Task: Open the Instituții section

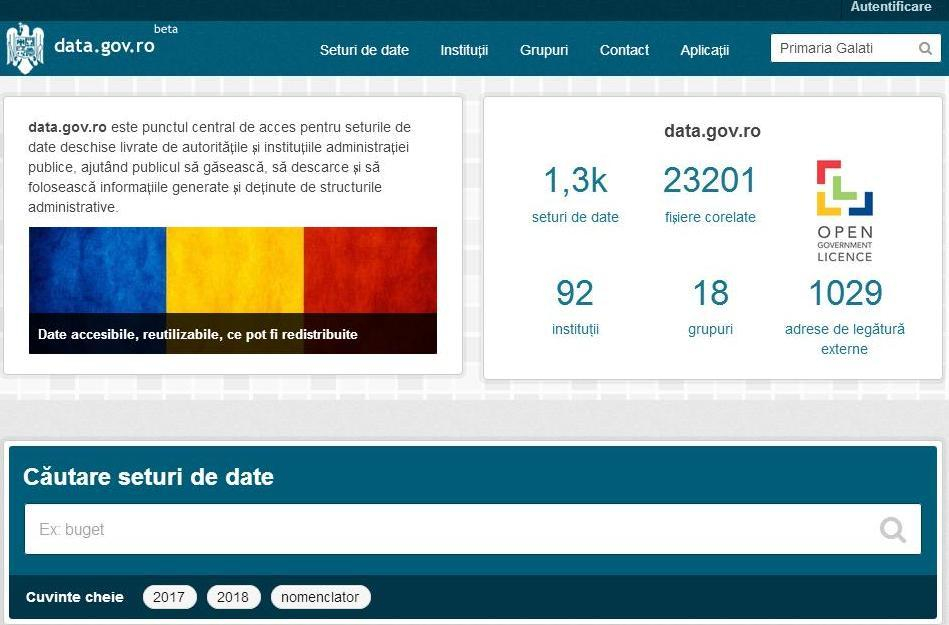Action: tap(464, 49)
